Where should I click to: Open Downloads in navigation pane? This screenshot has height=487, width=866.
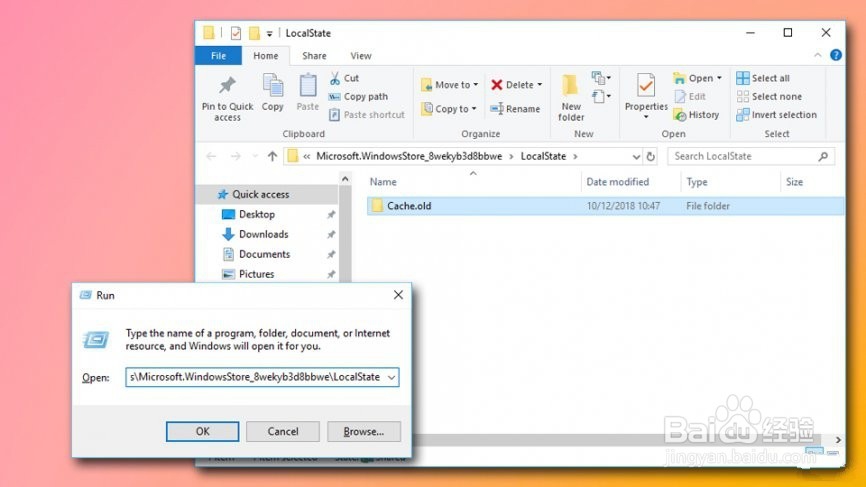pos(263,234)
